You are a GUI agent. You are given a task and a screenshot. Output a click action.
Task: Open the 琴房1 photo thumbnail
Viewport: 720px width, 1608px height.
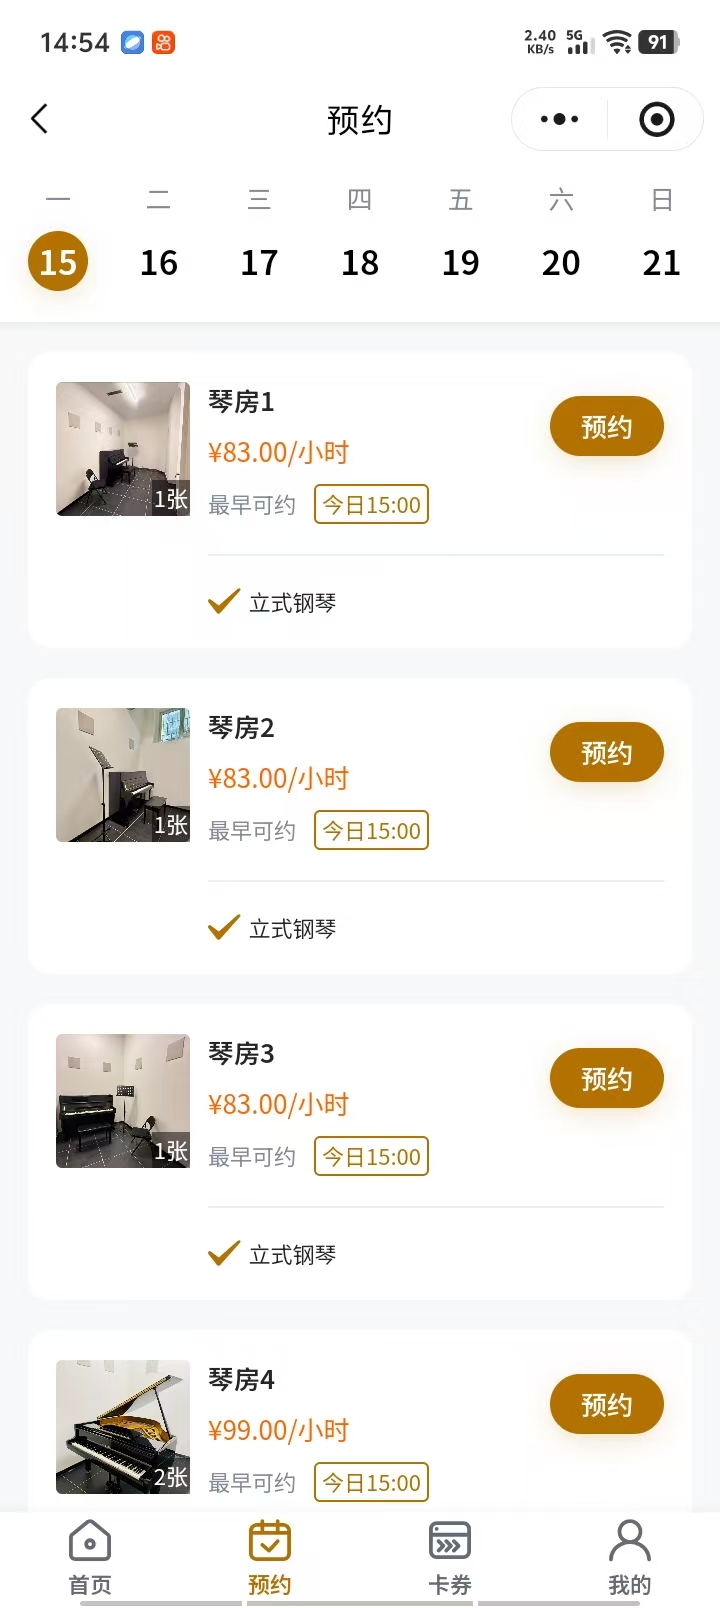click(123, 449)
